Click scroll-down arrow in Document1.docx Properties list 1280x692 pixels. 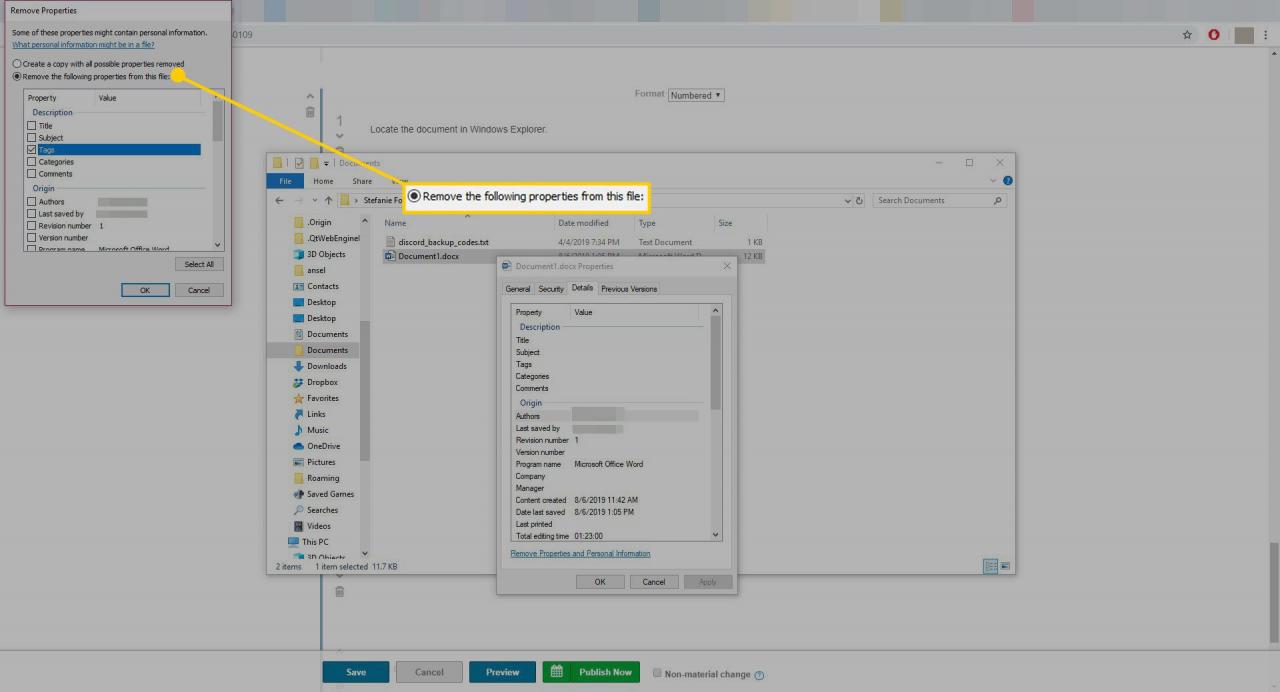(x=715, y=535)
